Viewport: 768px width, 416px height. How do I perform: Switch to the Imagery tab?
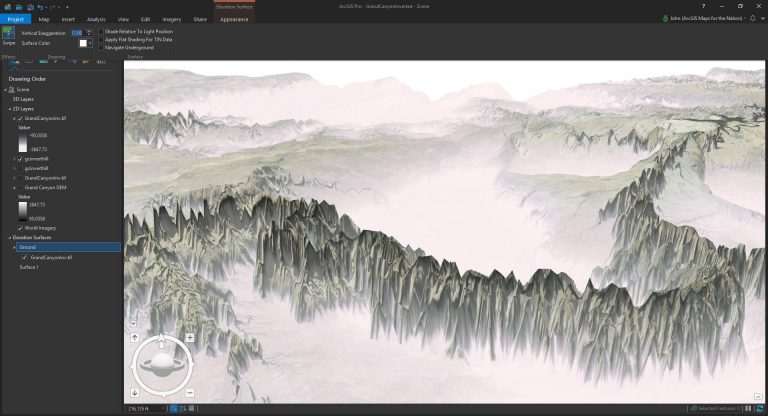click(171, 19)
